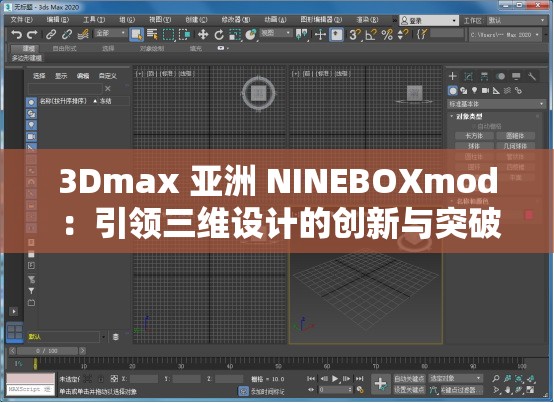Click the Go to End playback button
The width and height of the screenshot is (554, 403).
click(359, 379)
